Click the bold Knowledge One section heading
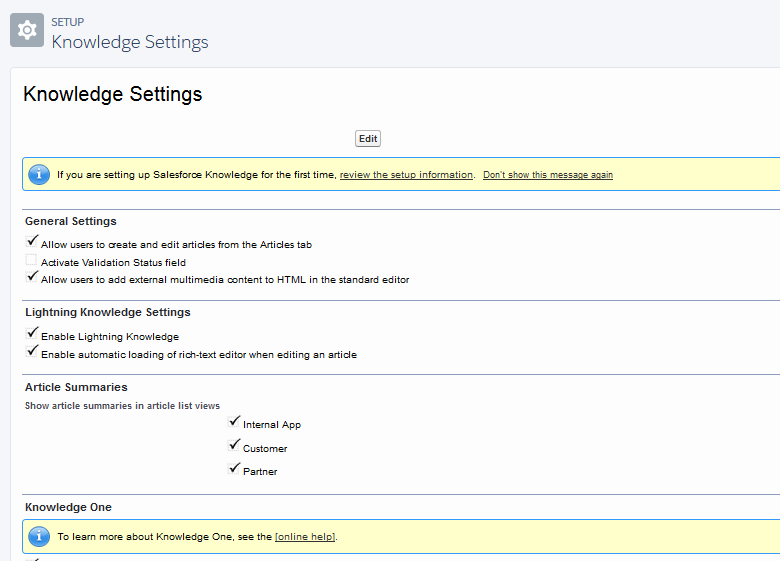 tap(68, 507)
